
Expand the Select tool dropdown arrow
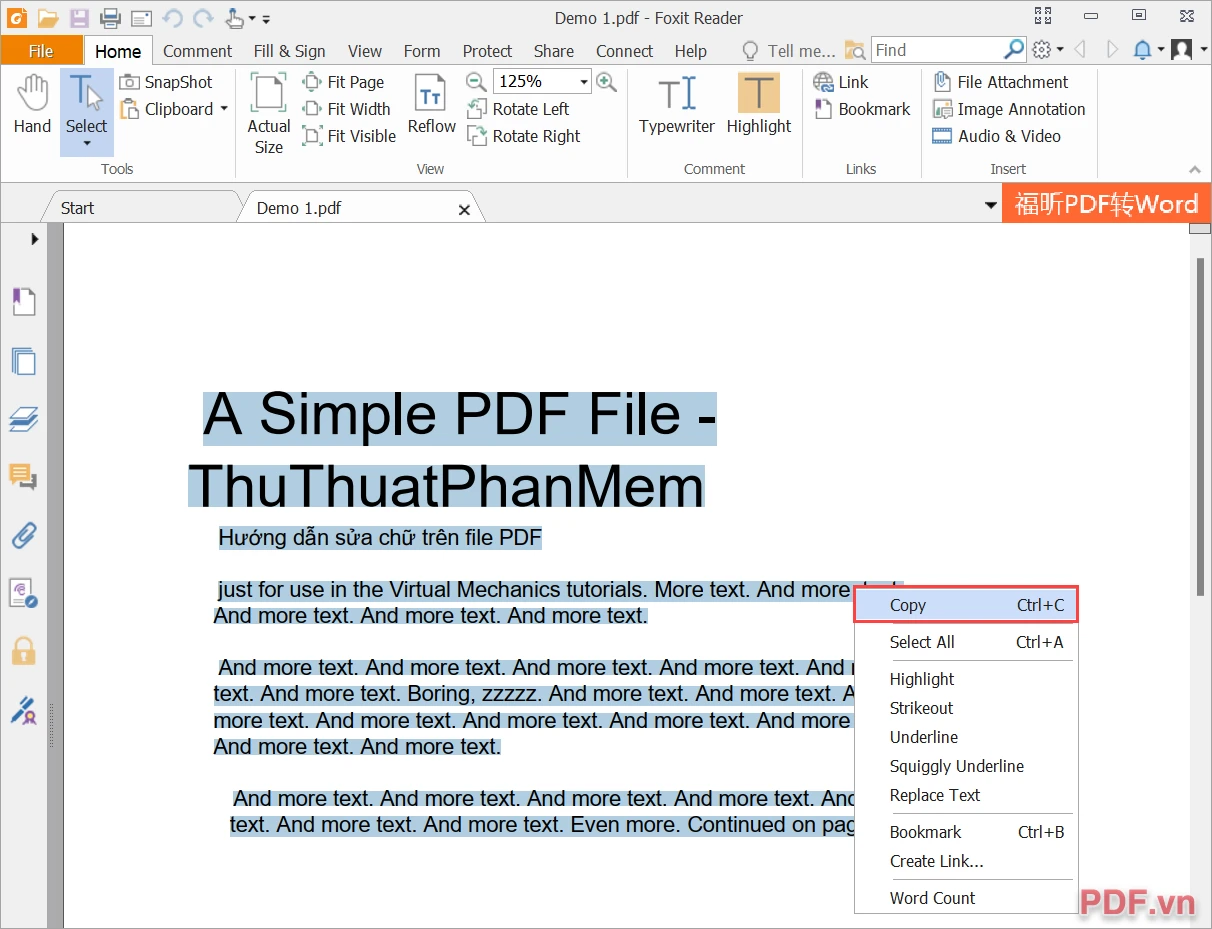click(x=86, y=144)
